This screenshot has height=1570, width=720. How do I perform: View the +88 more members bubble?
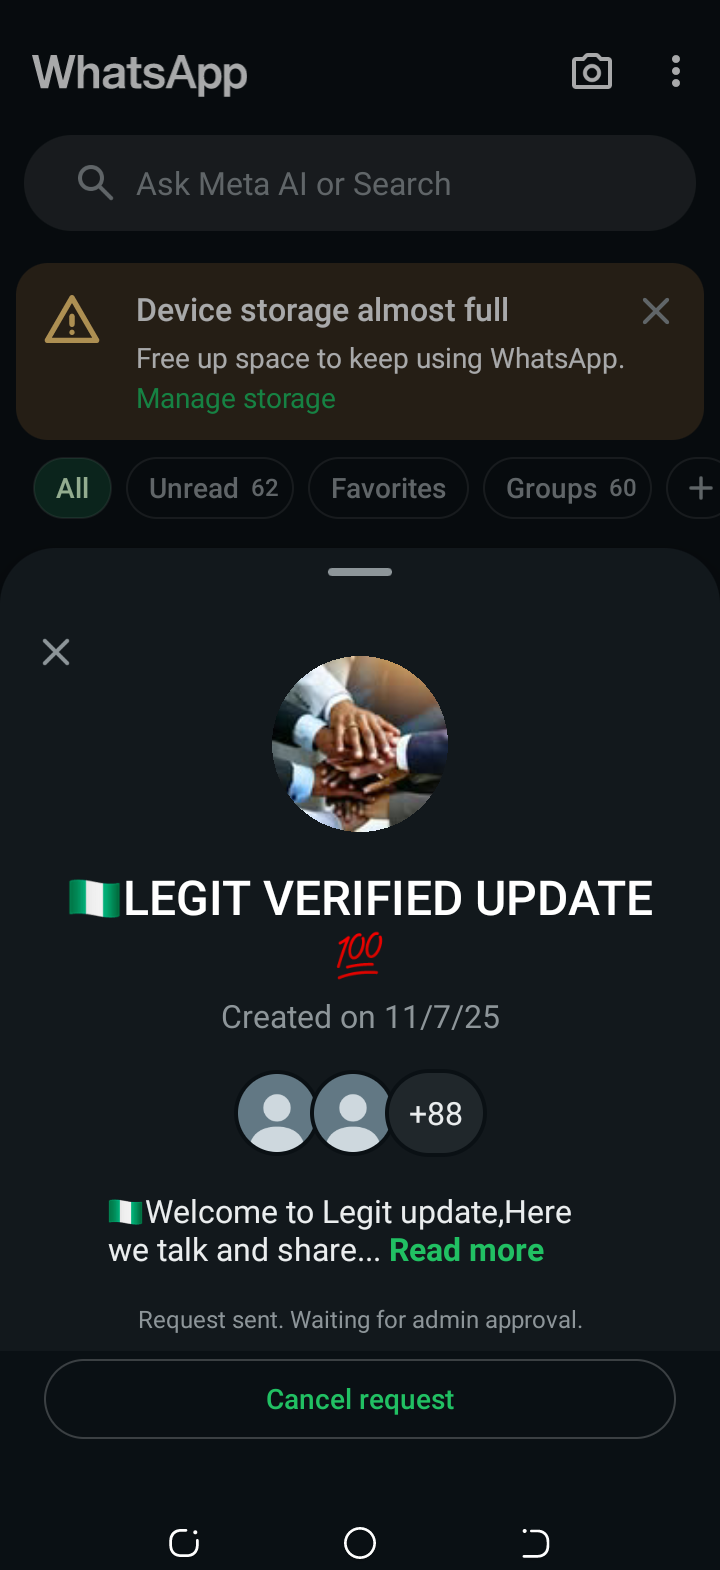(x=436, y=1113)
